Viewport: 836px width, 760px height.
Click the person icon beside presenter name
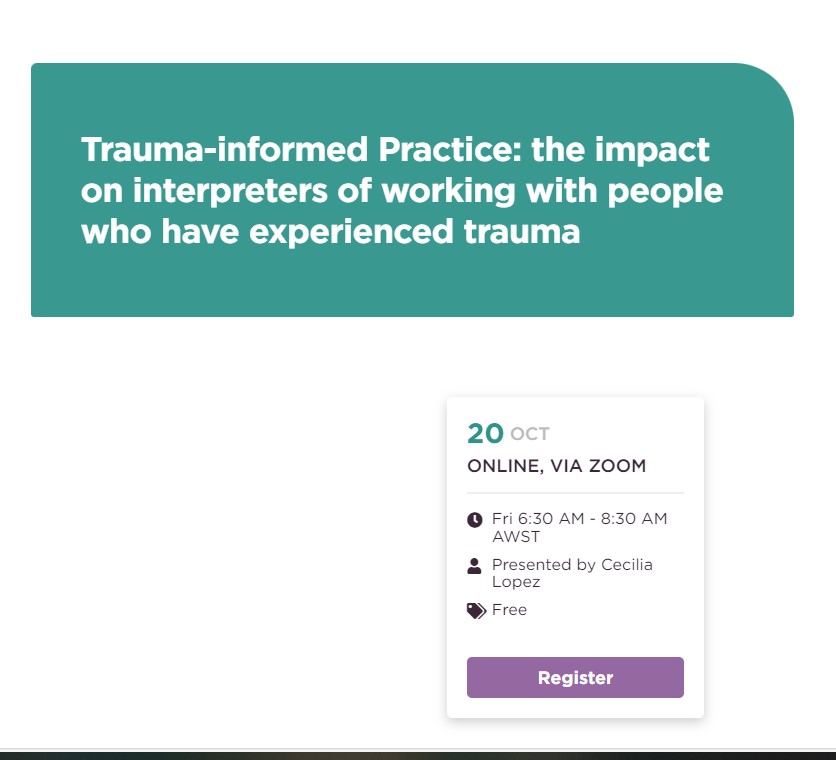474,566
